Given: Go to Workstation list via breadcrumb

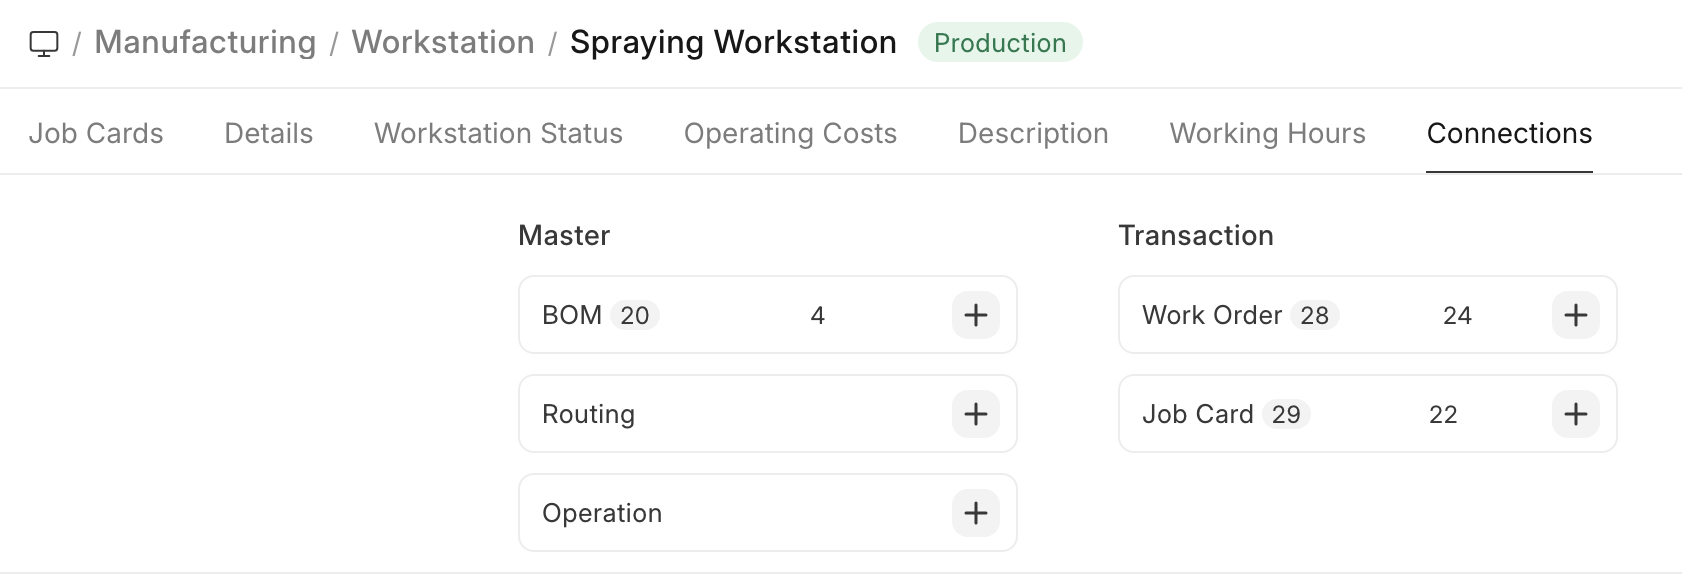Looking at the screenshot, I should pyautogui.click(x=443, y=43).
